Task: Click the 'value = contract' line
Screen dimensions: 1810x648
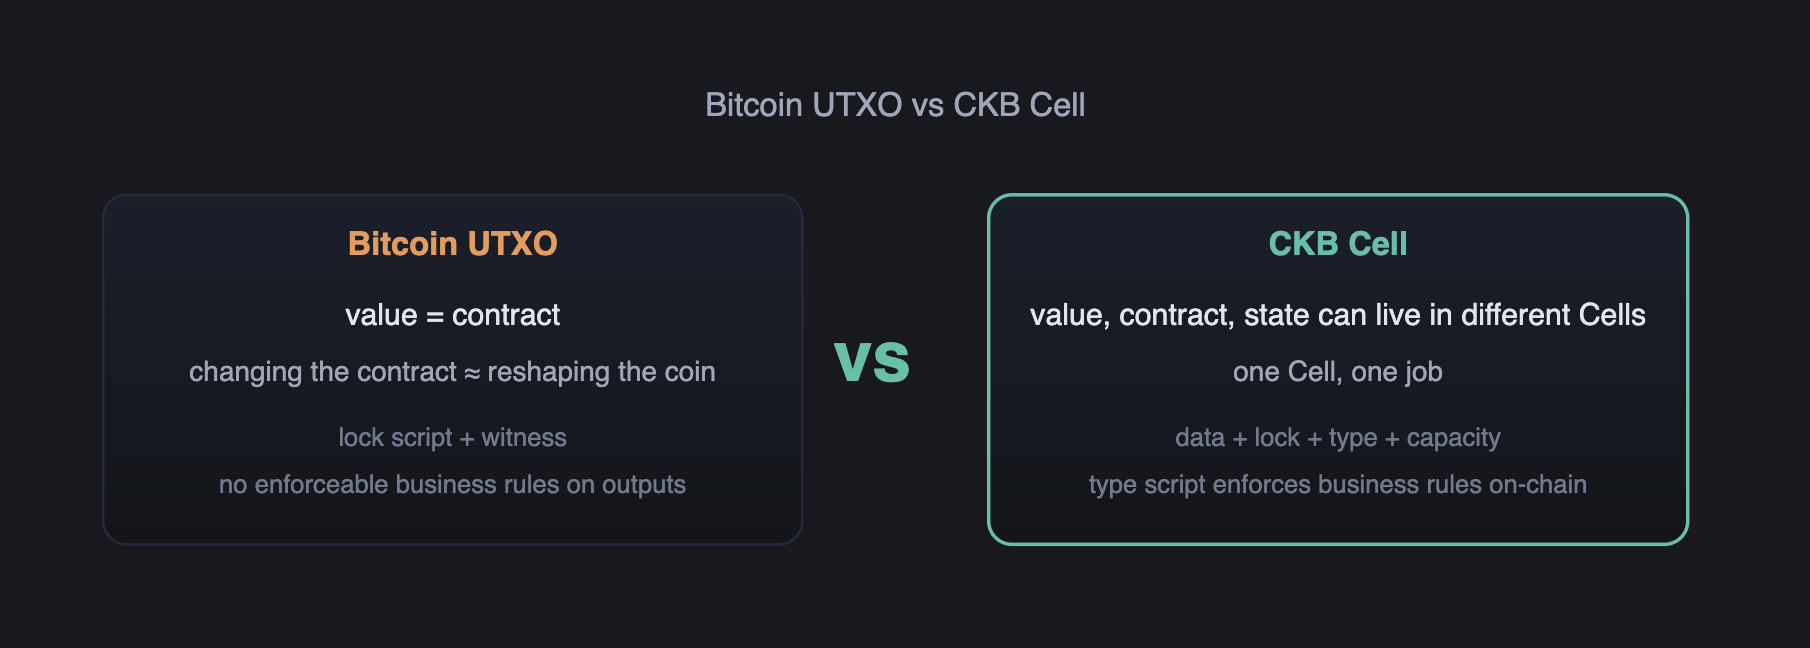Action: pyautogui.click(x=452, y=315)
